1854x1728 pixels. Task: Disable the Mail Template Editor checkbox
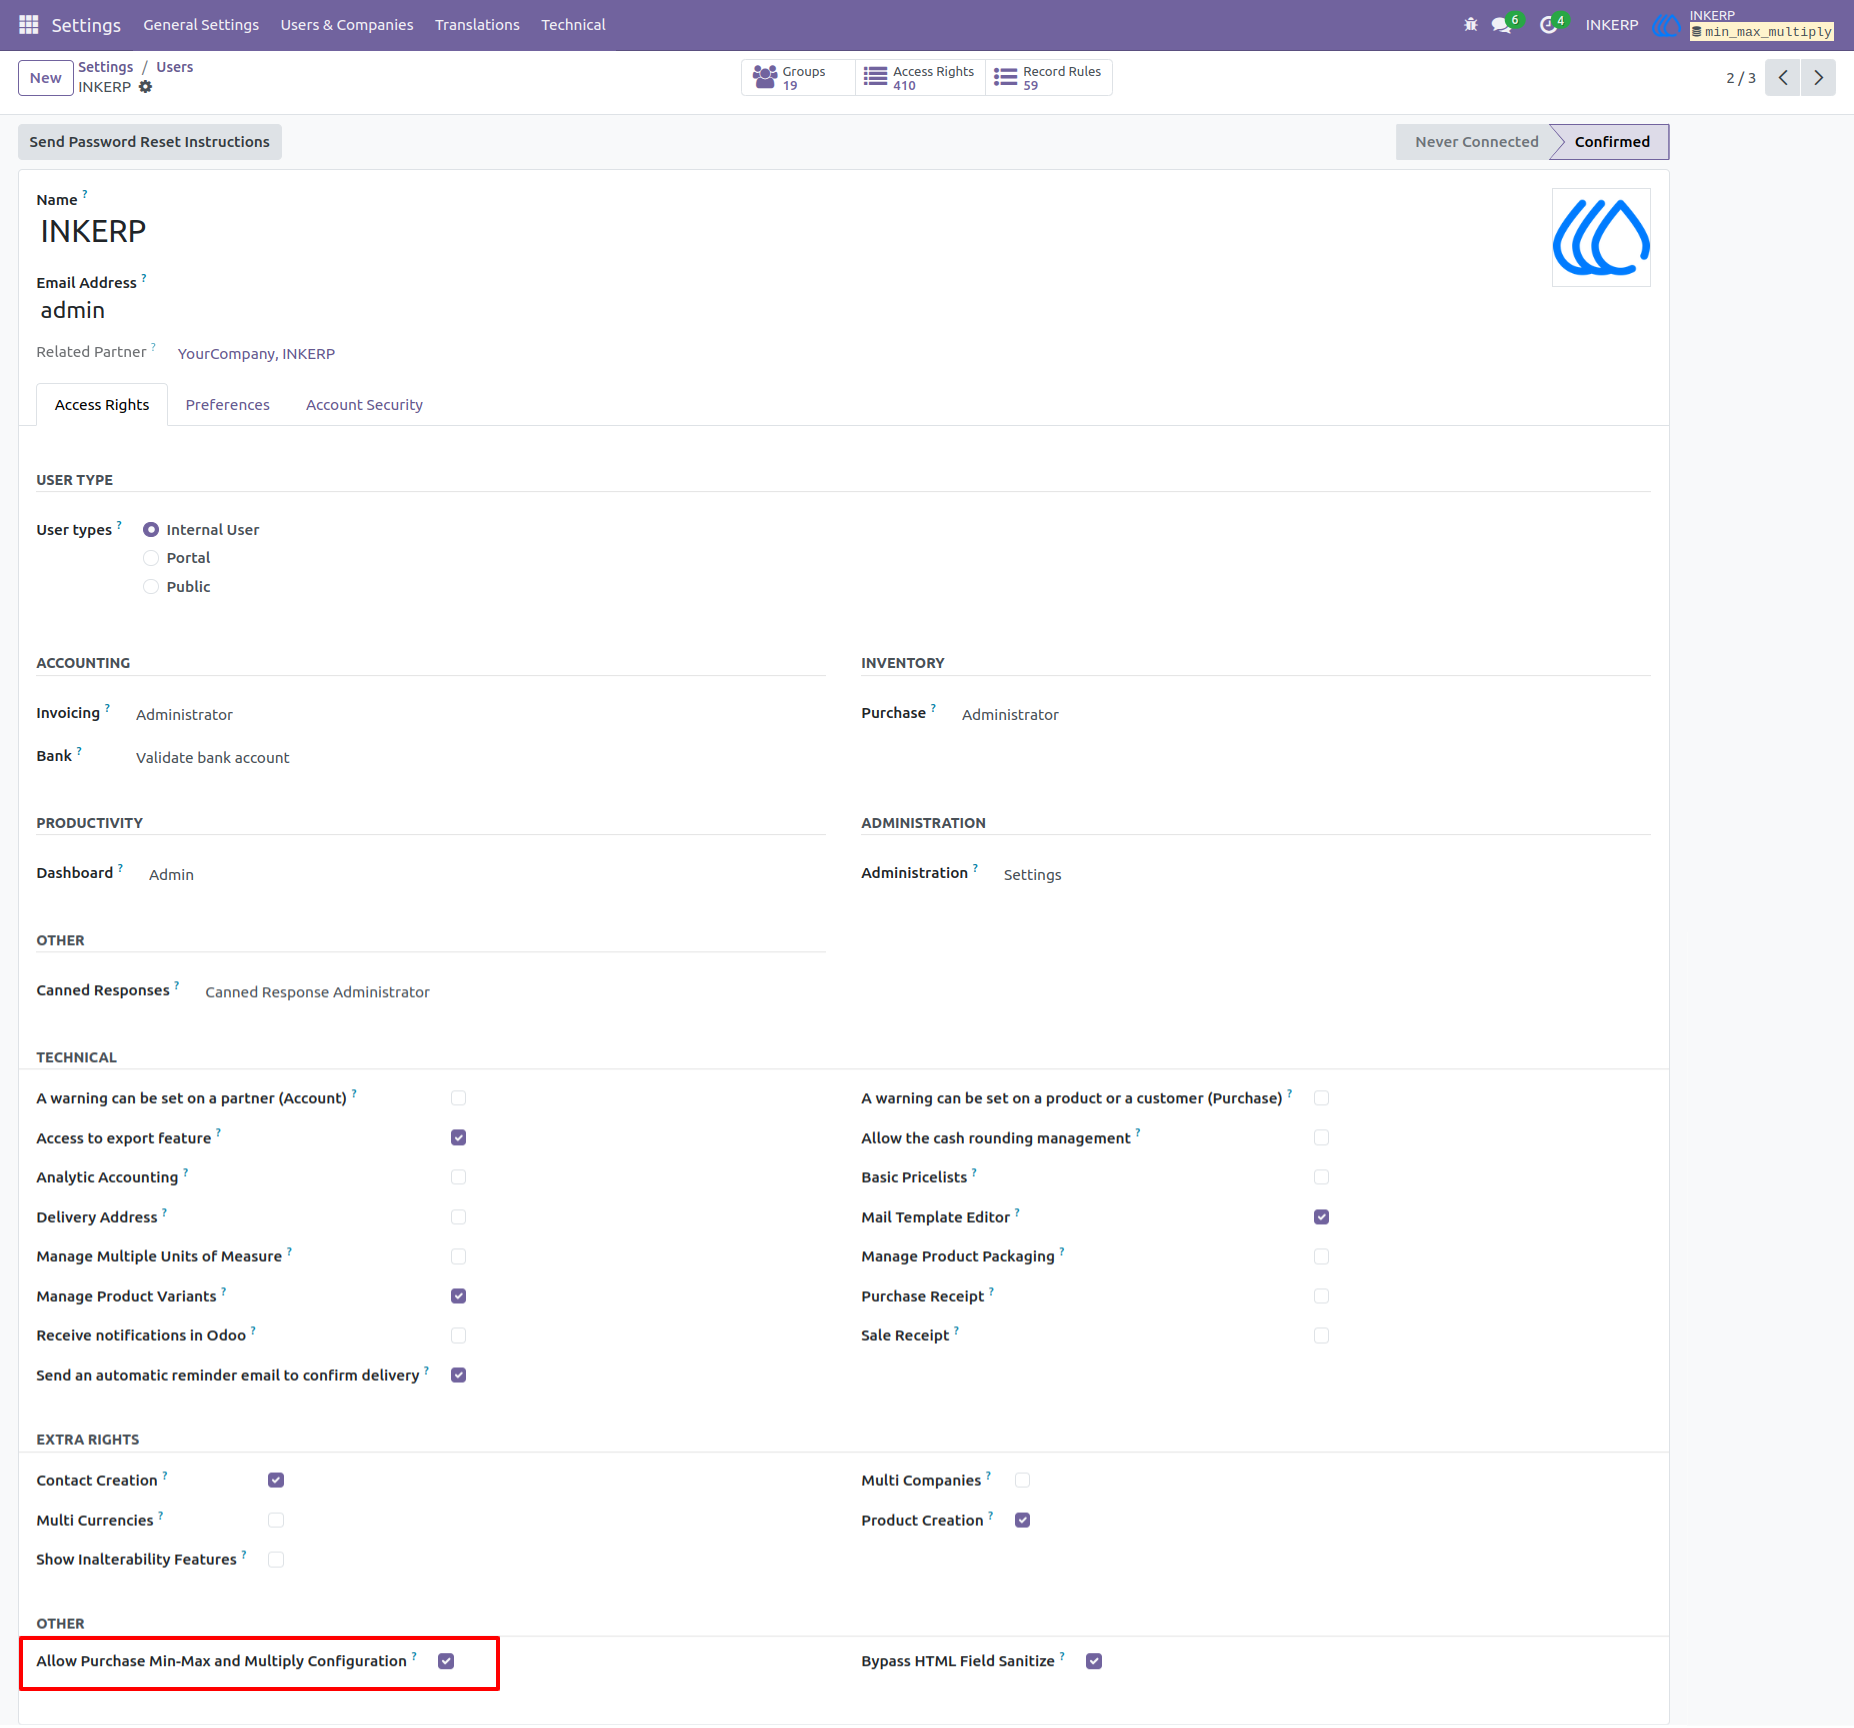coord(1321,1217)
